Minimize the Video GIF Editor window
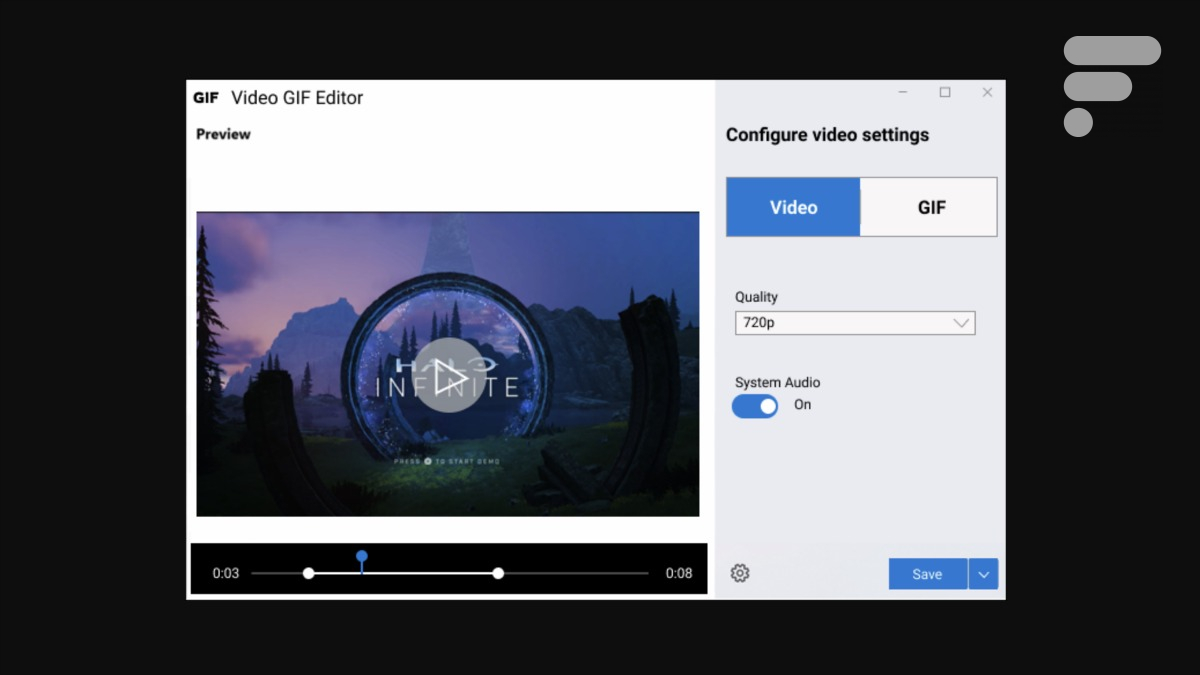1200x675 pixels. [x=903, y=92]
